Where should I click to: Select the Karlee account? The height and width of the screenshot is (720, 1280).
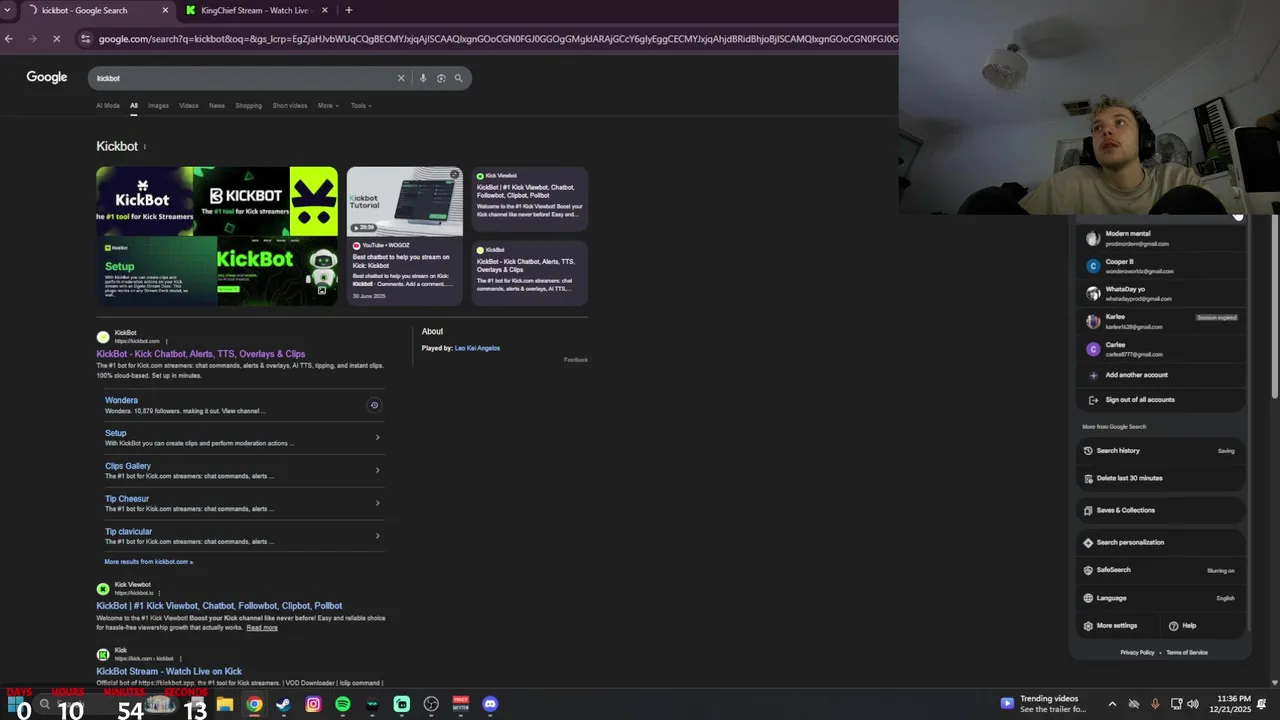1162,321
